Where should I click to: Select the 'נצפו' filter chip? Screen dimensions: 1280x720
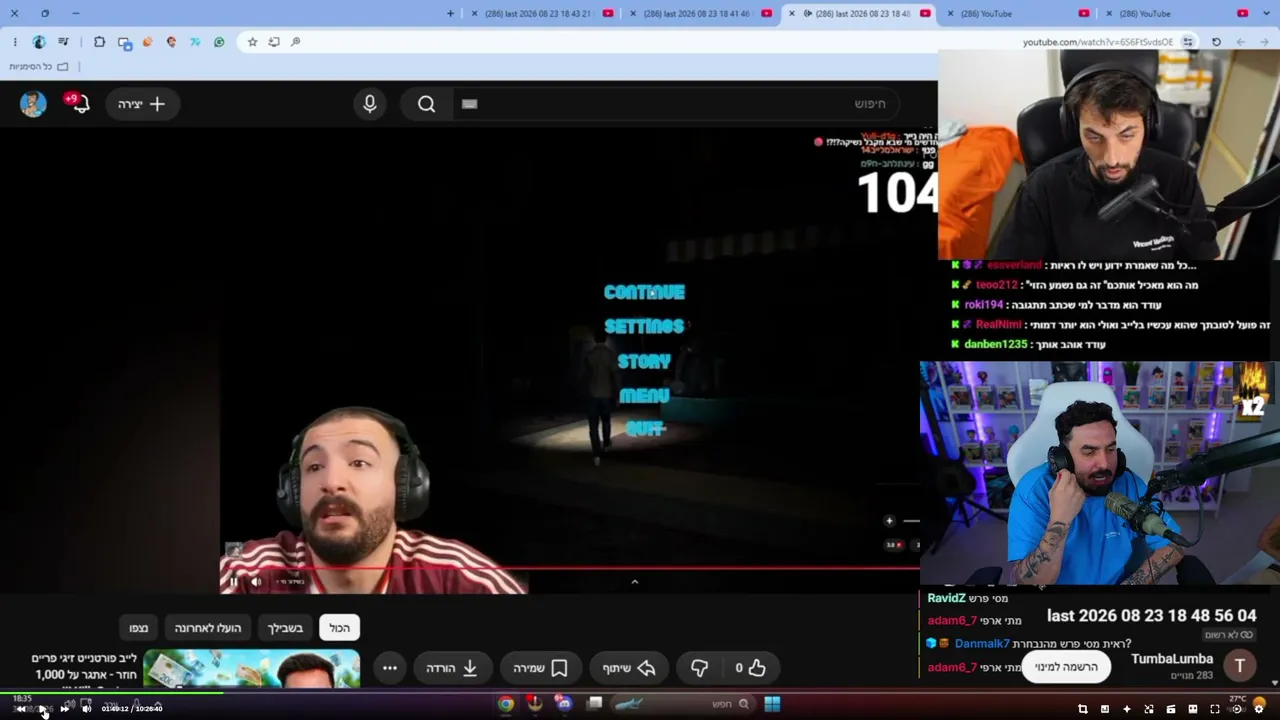(138, 628)
